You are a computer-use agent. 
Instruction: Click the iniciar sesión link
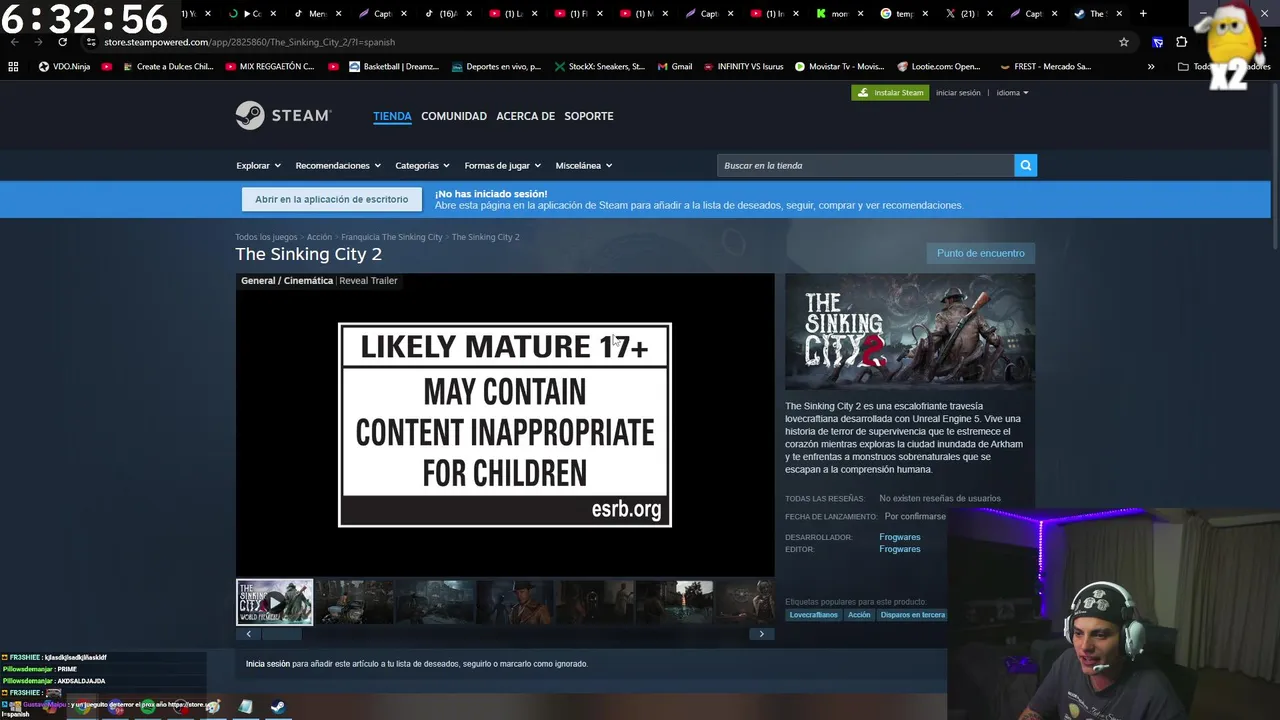[x=958, y=92]
